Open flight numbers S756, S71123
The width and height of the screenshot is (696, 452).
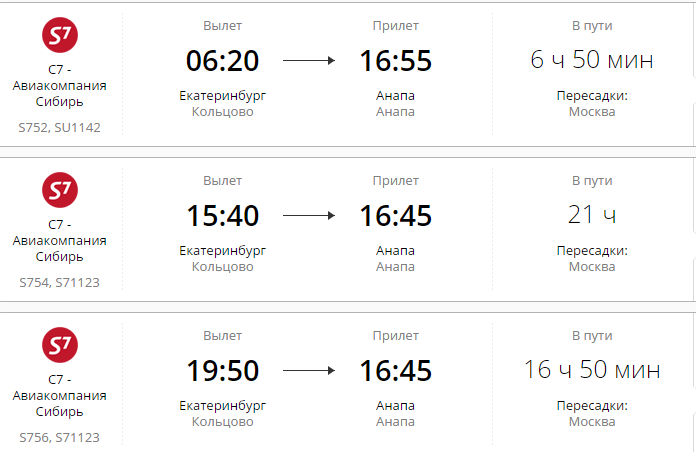pyautogui.click(x=59, y=438)
